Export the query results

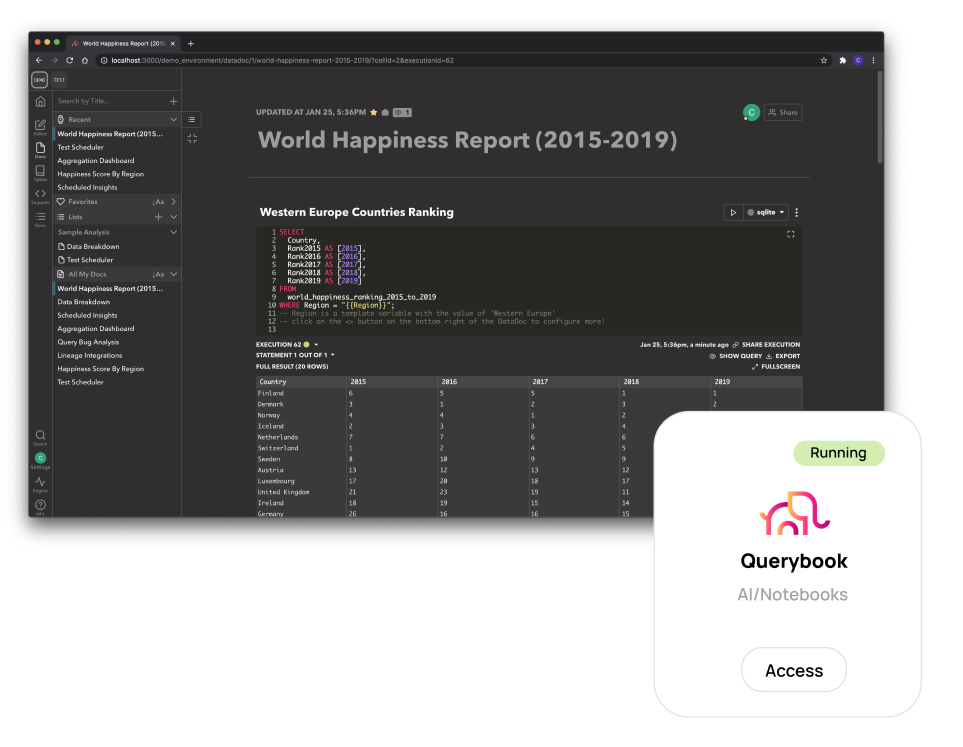point(783,356)
